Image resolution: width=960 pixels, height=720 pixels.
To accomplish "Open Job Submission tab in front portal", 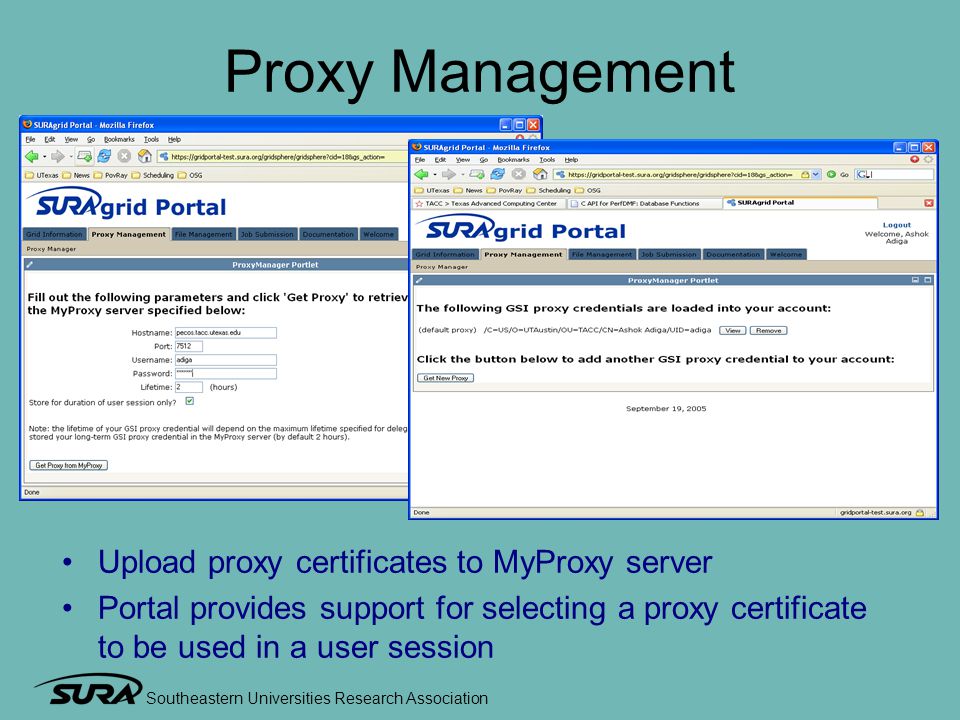I will pyautogui.click(x=669, y=254).
